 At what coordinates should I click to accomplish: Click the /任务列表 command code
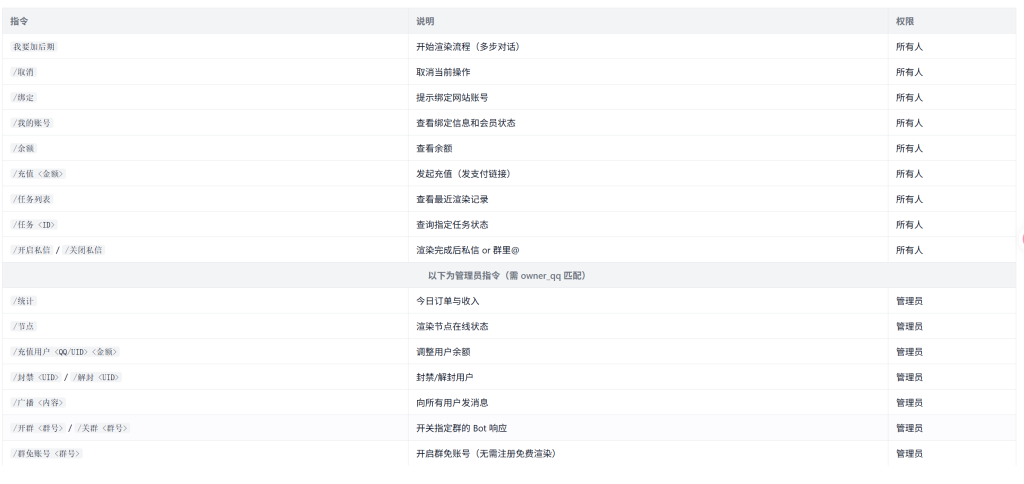click(x=31, y=199)
